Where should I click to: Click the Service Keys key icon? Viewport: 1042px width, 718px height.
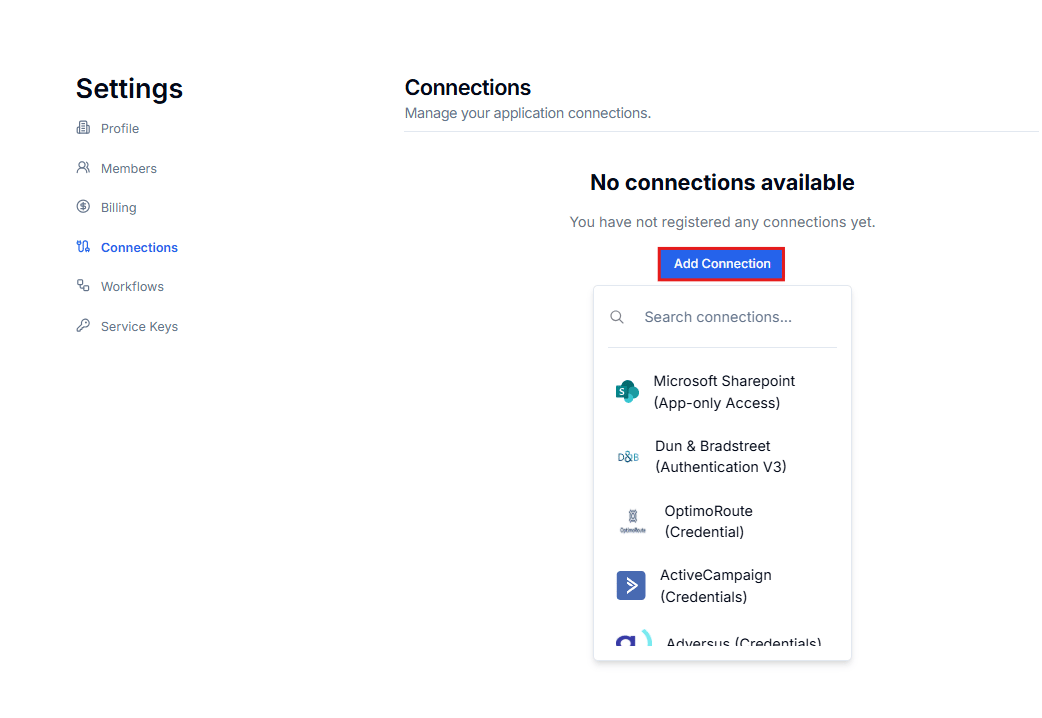[x=83, y=326]
